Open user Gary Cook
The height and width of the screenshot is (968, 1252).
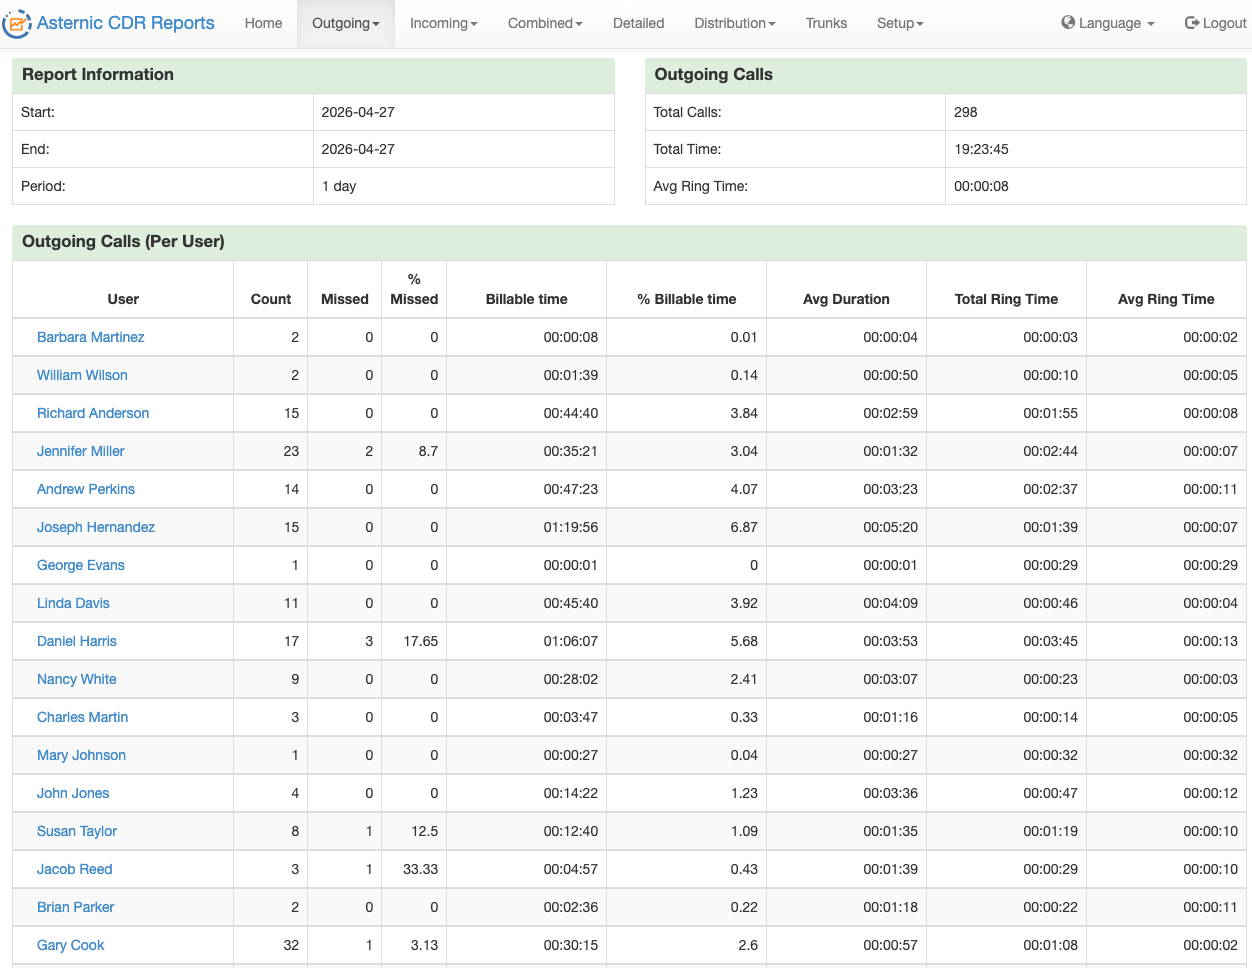(x=70, y=945)
